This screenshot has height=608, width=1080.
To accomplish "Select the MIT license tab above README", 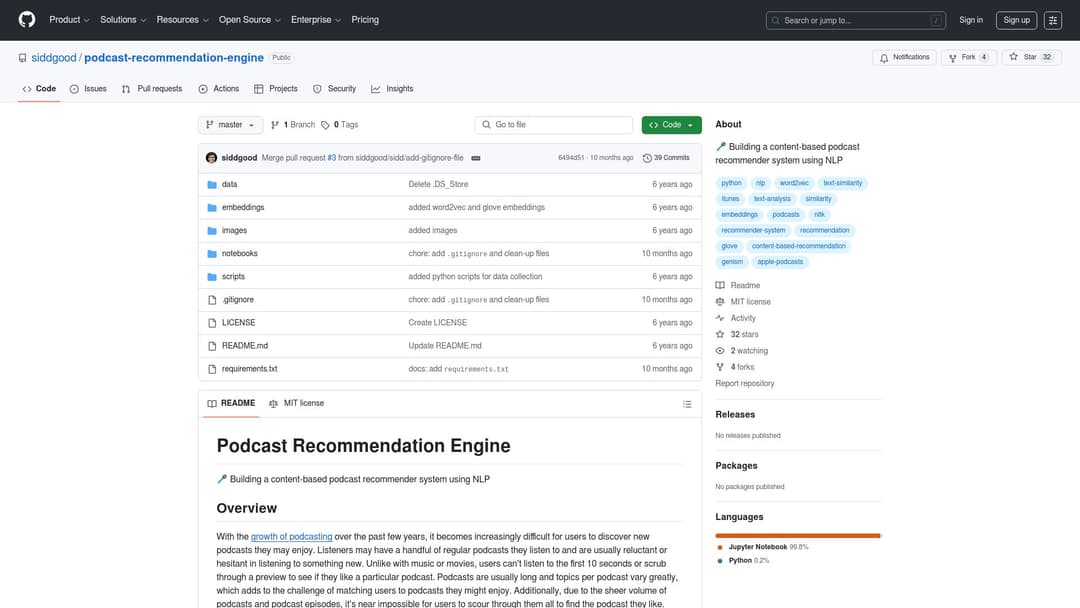I will 296,403.
